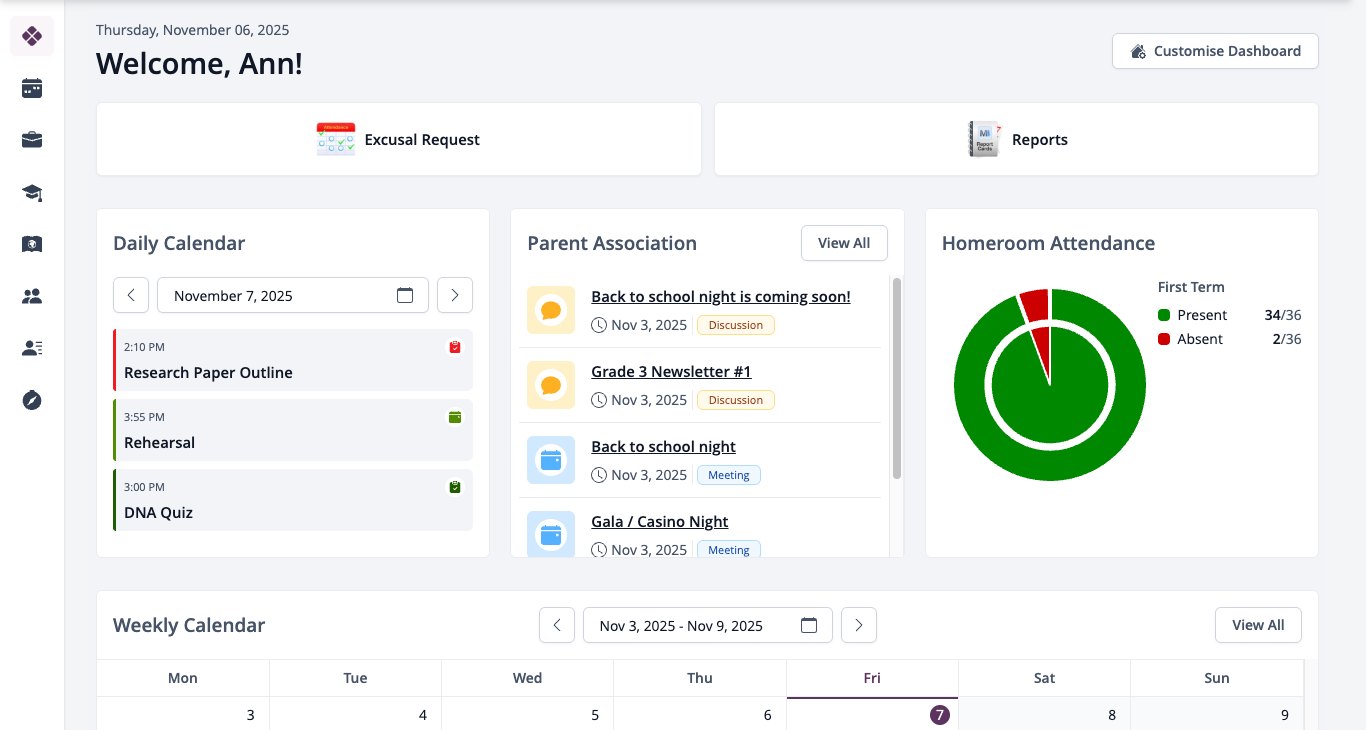Open the calendar icon in the sidebar
1366x730 pixels.
(x=32, y=88)
